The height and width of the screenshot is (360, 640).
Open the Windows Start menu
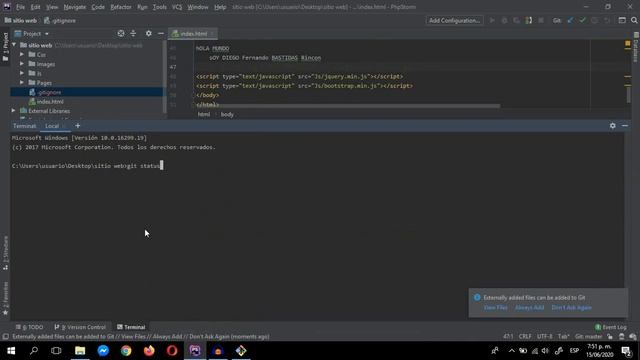pos(11,351)
